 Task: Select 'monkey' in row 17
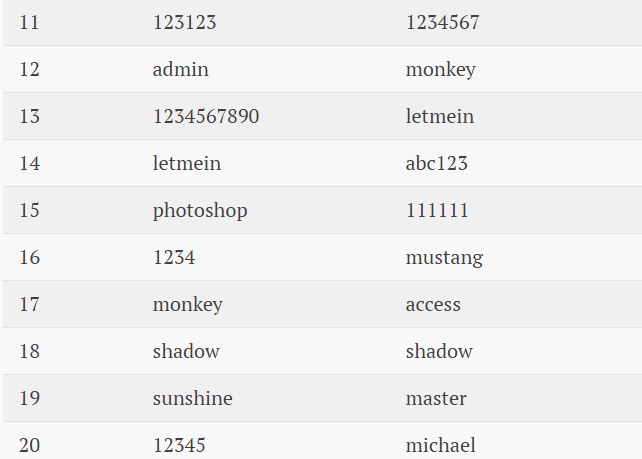click(188, 305)
